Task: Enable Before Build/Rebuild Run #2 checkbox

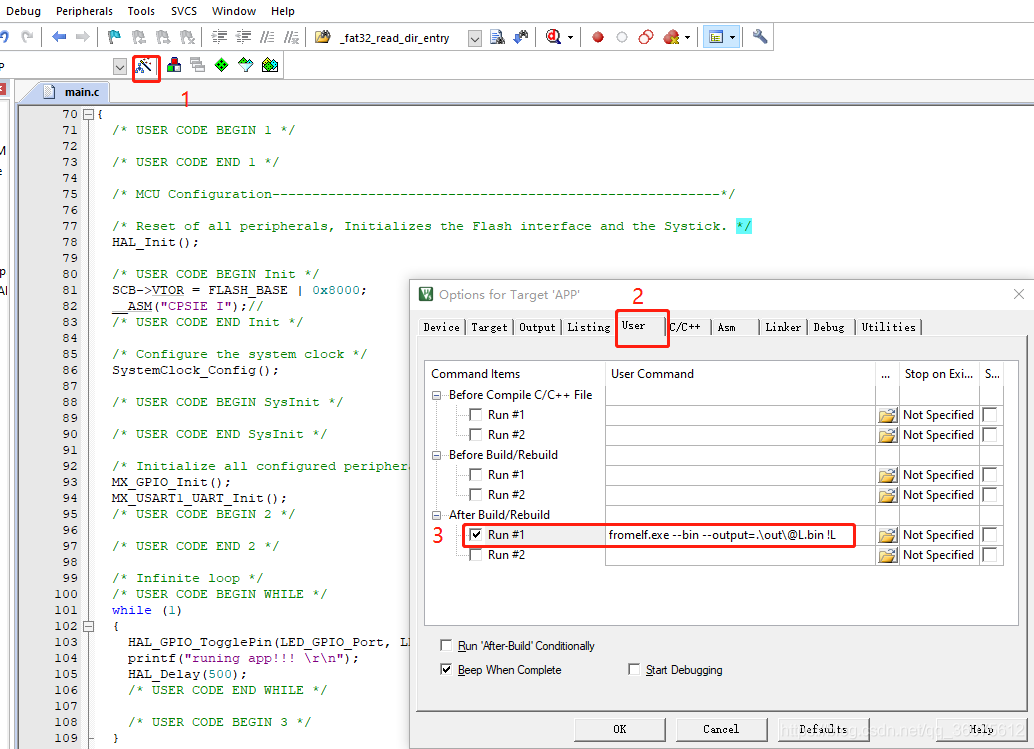Action: [x=475, y=494]
